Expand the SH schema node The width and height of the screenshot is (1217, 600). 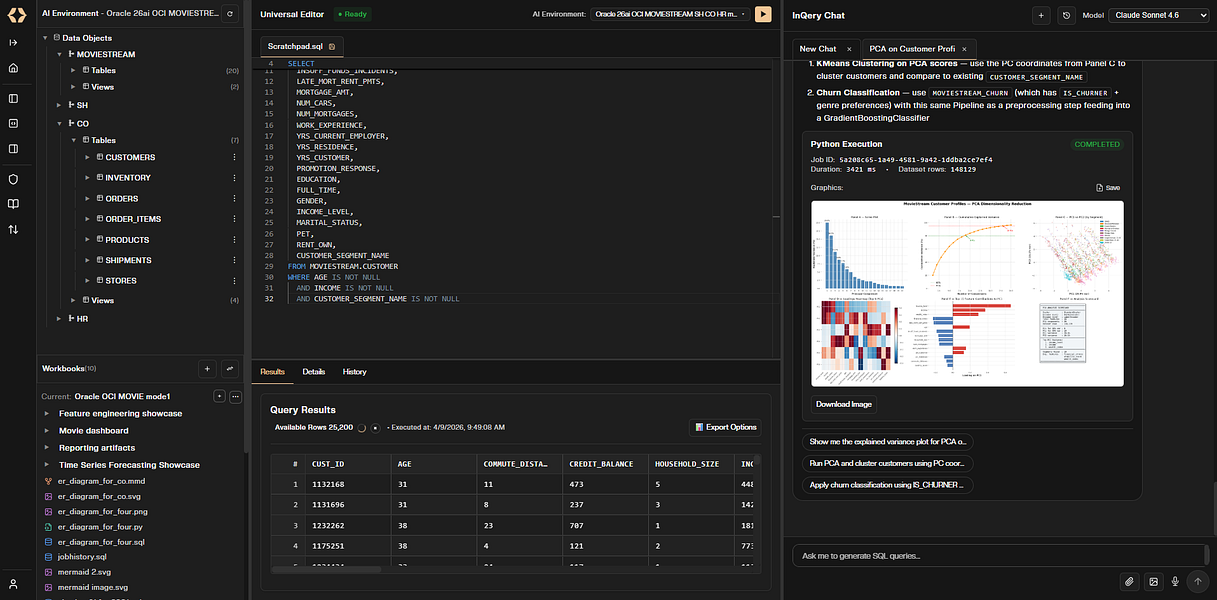[59, 104]
